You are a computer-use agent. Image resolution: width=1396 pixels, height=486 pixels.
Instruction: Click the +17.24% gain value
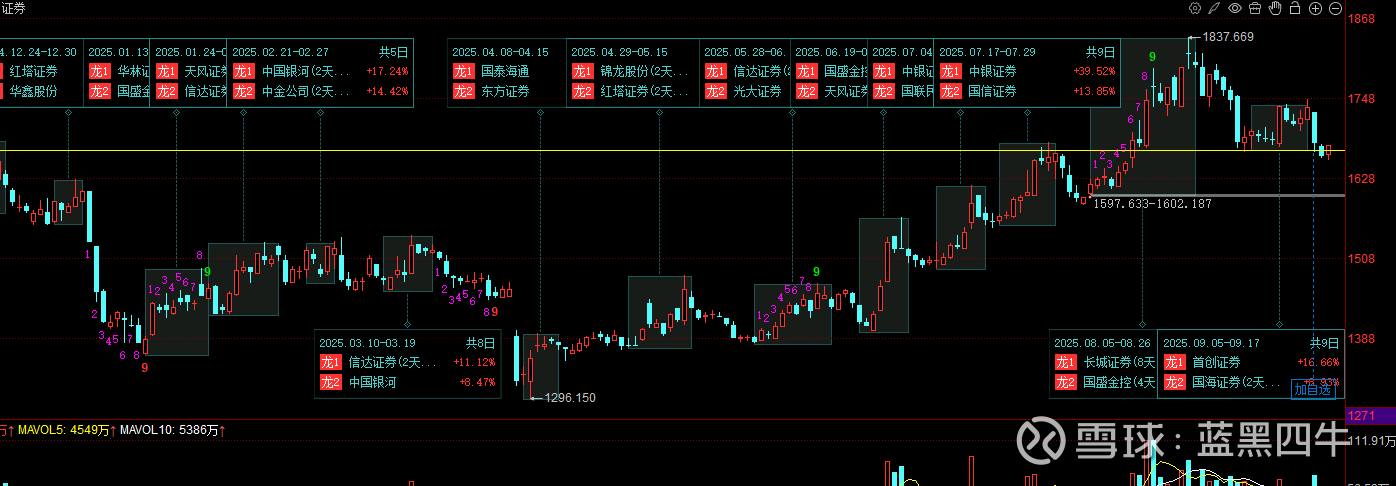pos(387,71)
